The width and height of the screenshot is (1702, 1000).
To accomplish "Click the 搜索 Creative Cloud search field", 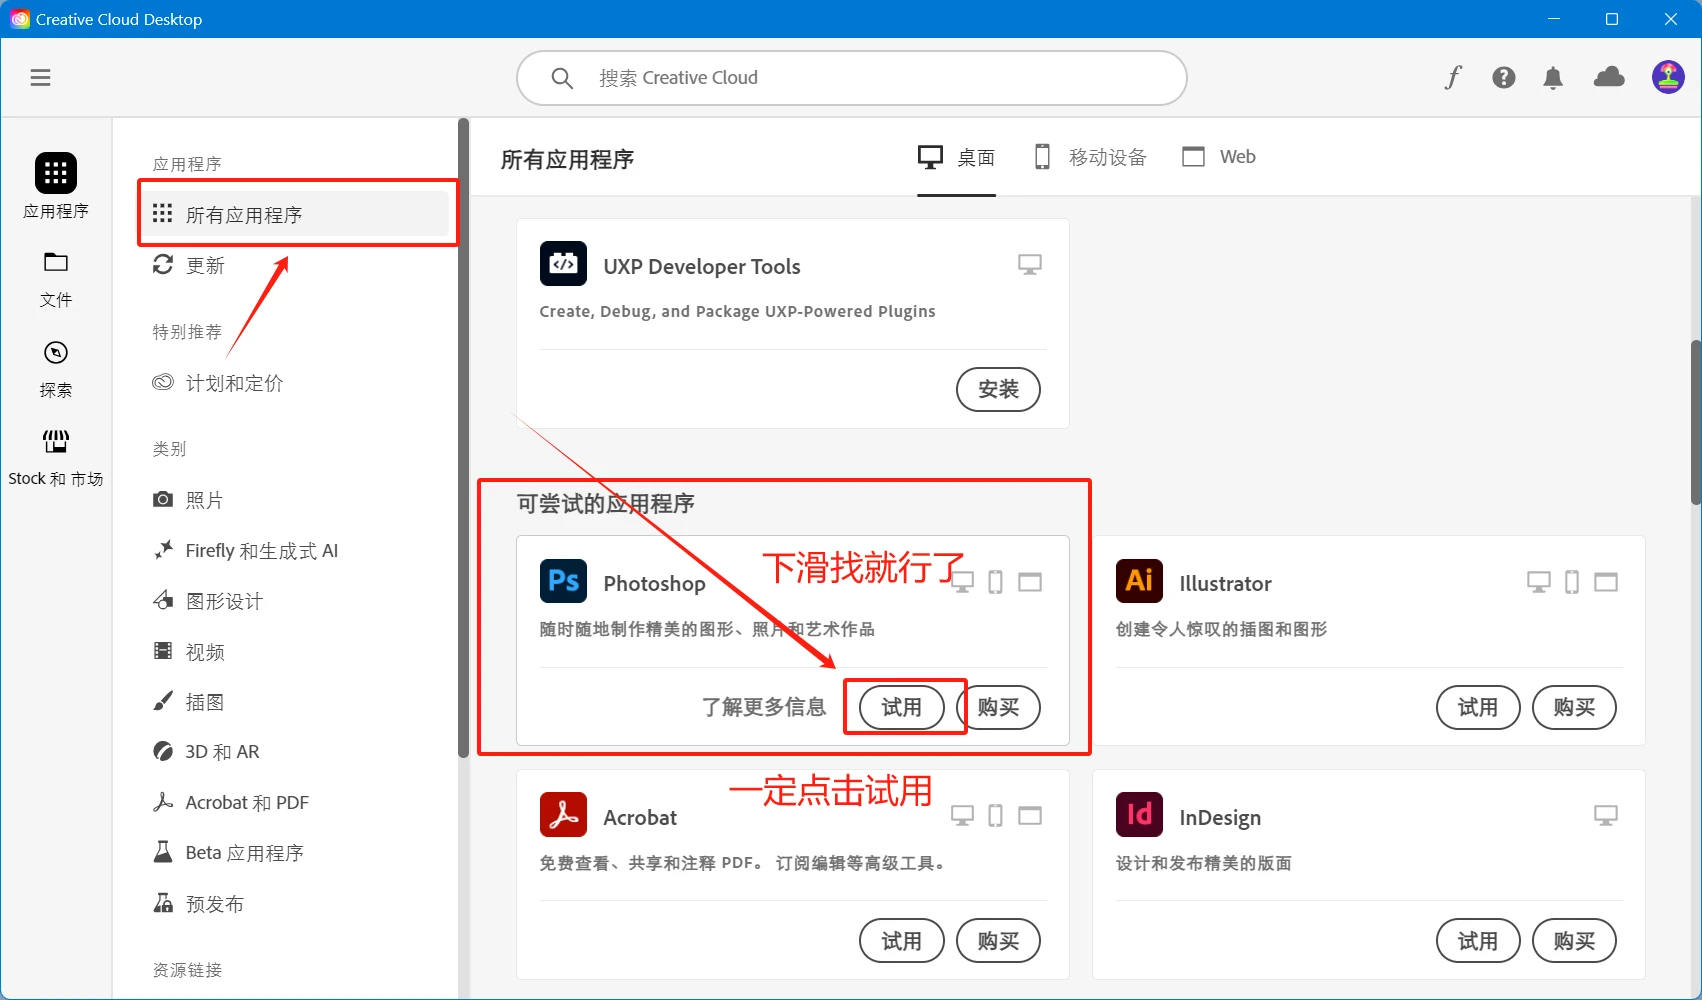I will (x=852, y=78).
